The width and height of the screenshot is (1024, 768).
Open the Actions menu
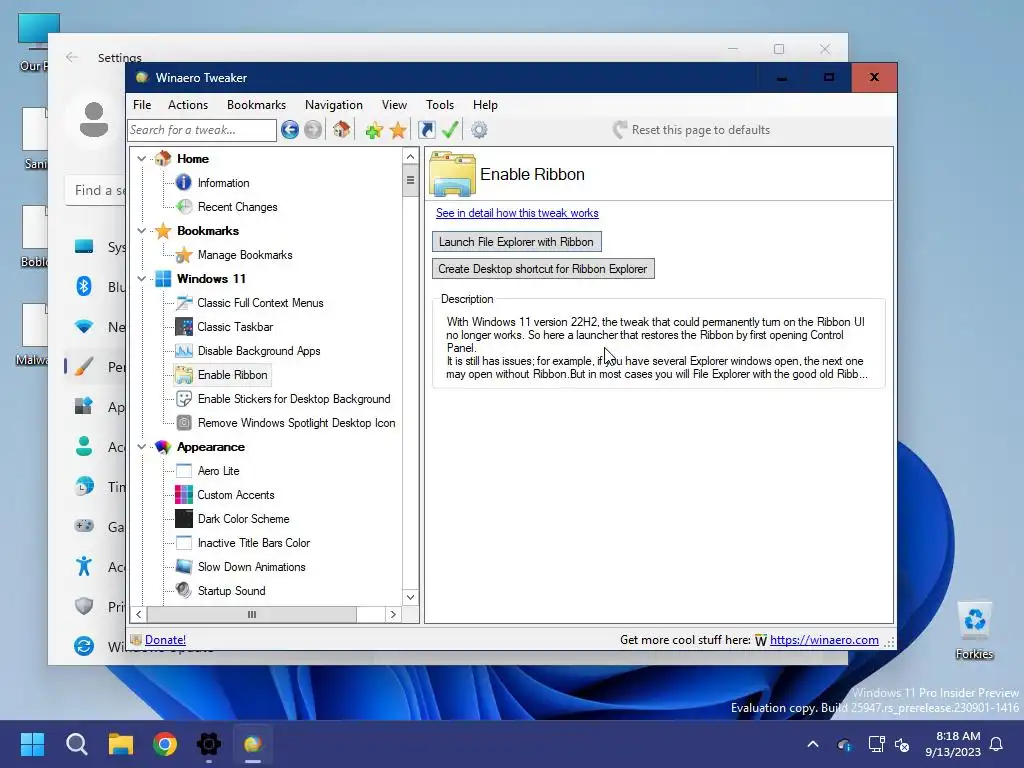tap(187, 104)
